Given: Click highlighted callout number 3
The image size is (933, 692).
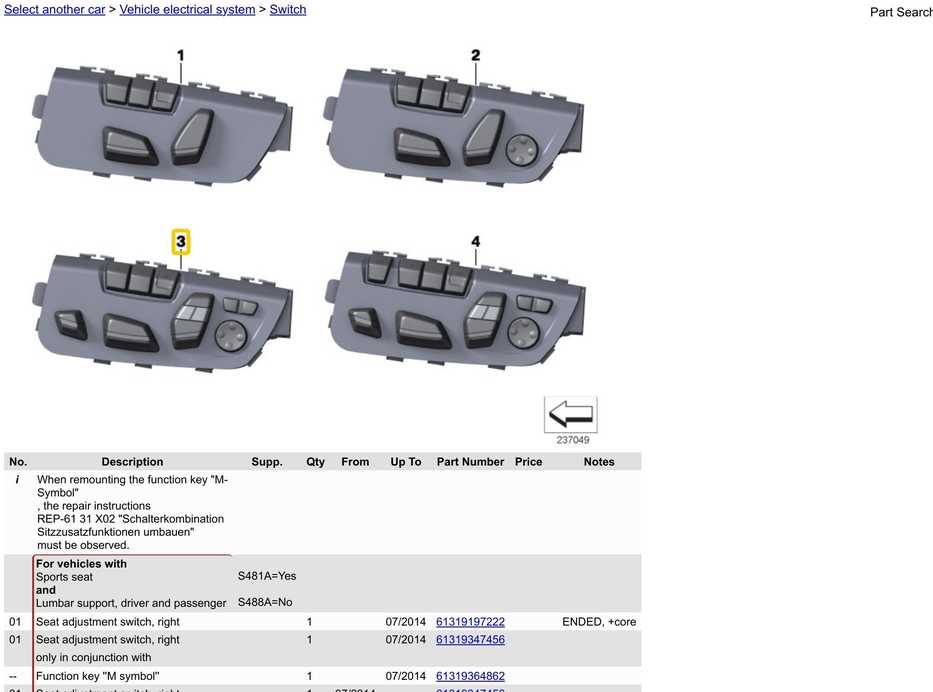Looking at the screenshot, I should pos(181,242).
